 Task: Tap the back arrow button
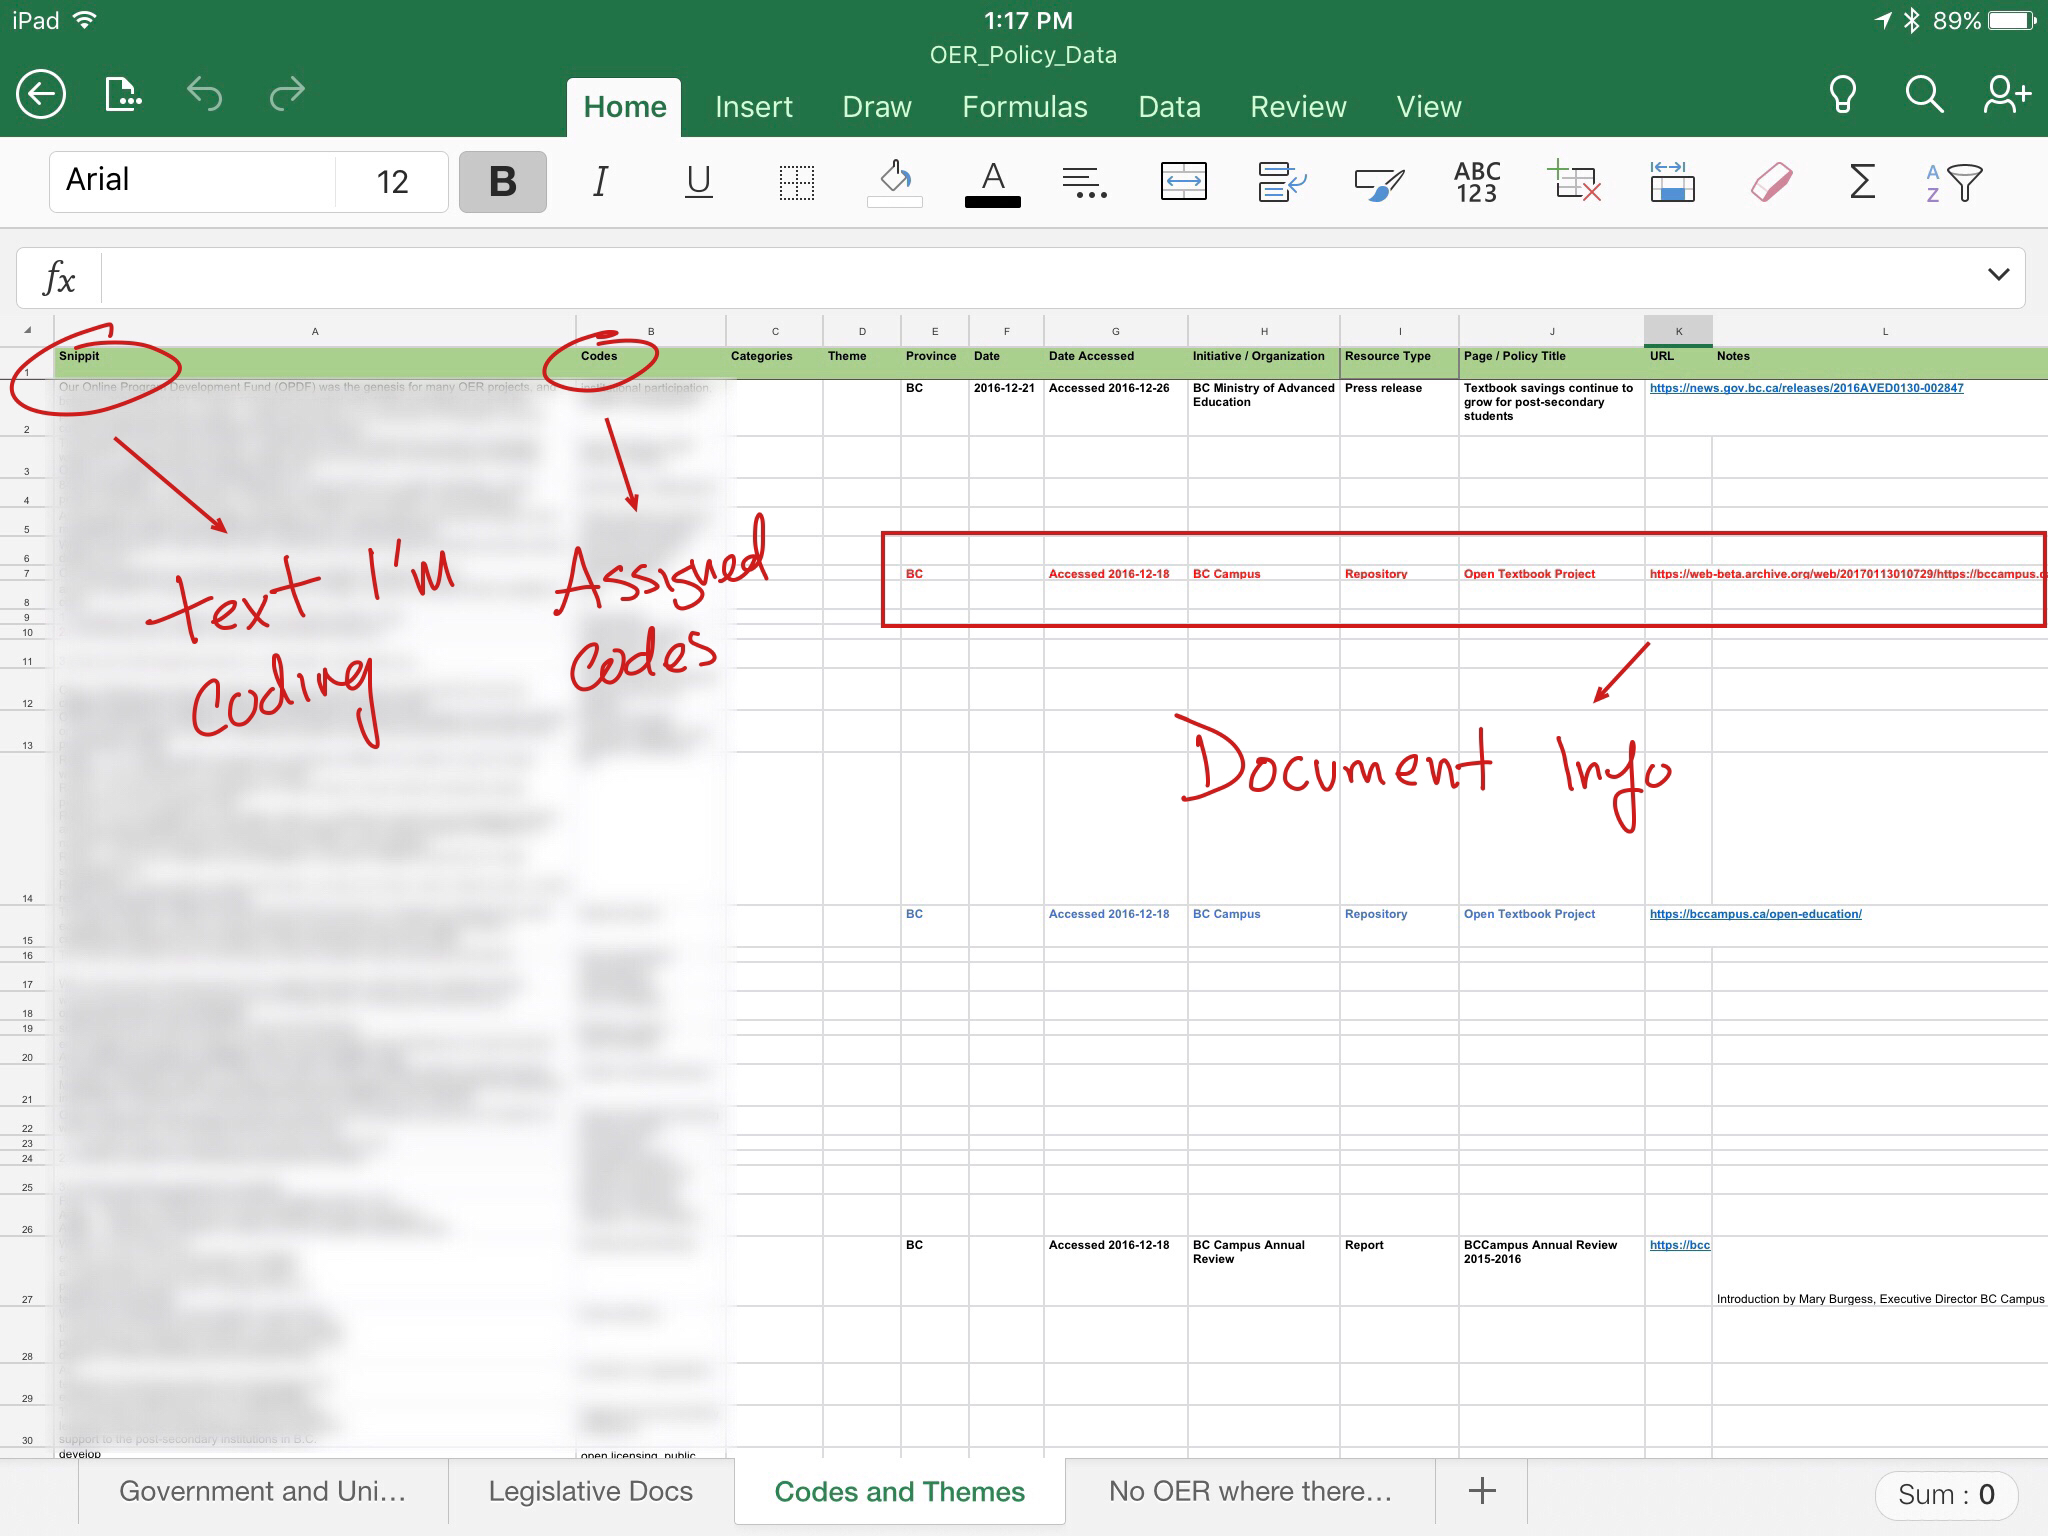point(41,95)
